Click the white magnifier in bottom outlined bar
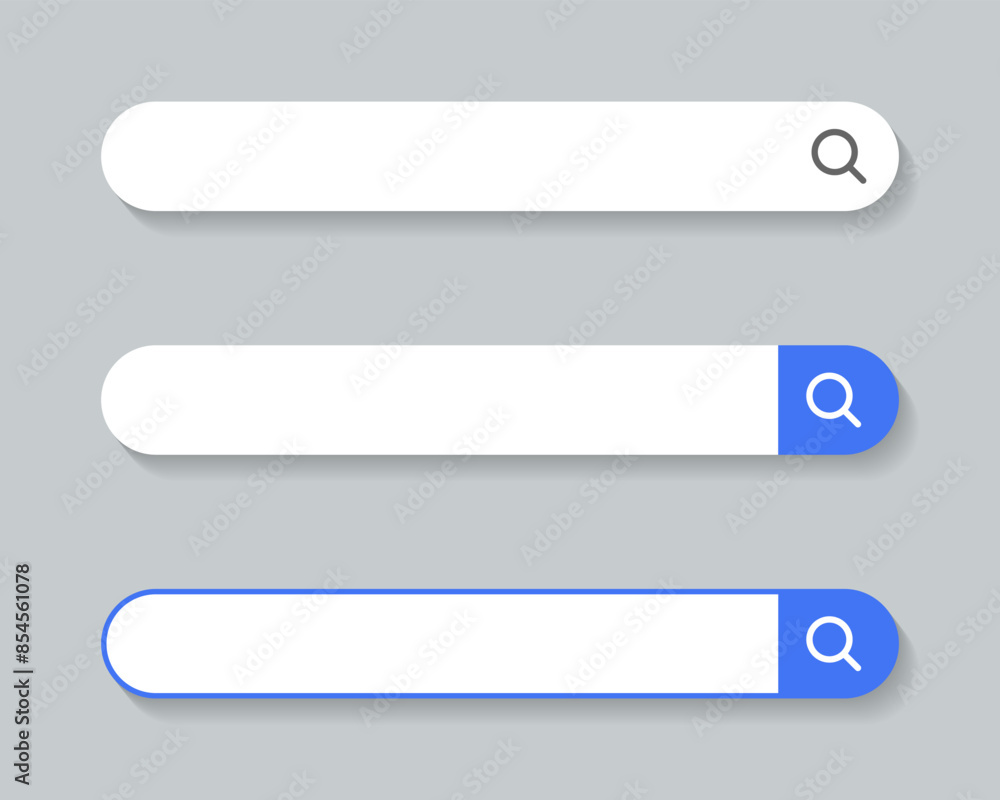Image resolution: width=1000 pixels, height=800 pixels. [834, 644]
